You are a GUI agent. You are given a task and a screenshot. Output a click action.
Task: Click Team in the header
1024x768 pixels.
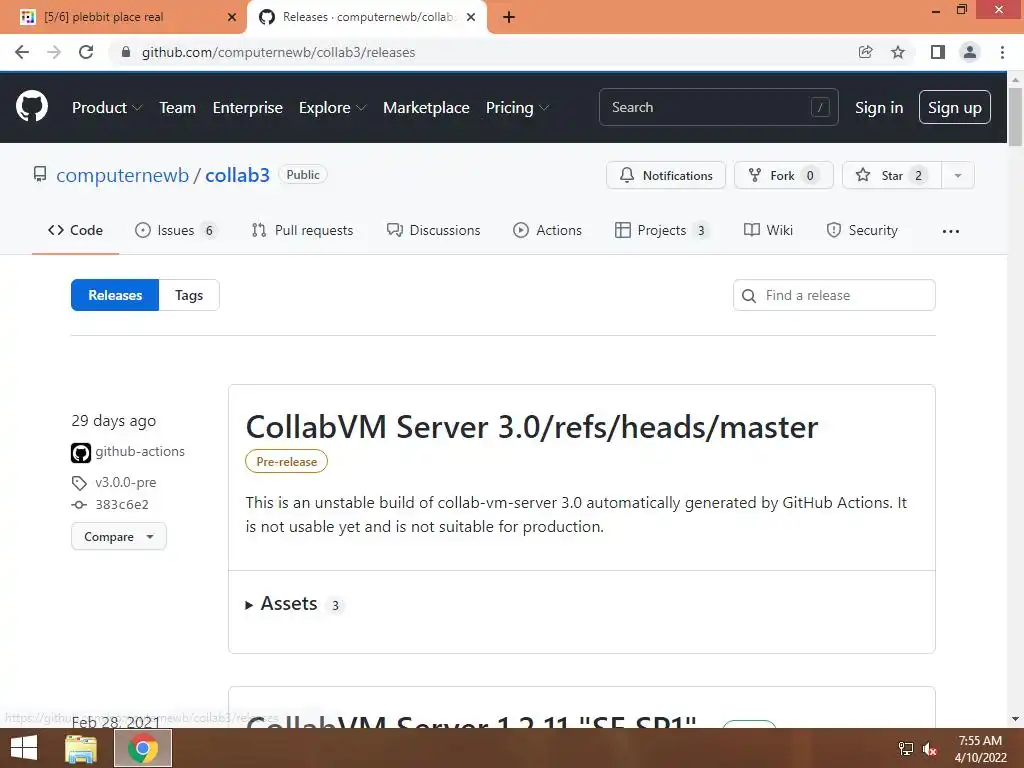178,108
